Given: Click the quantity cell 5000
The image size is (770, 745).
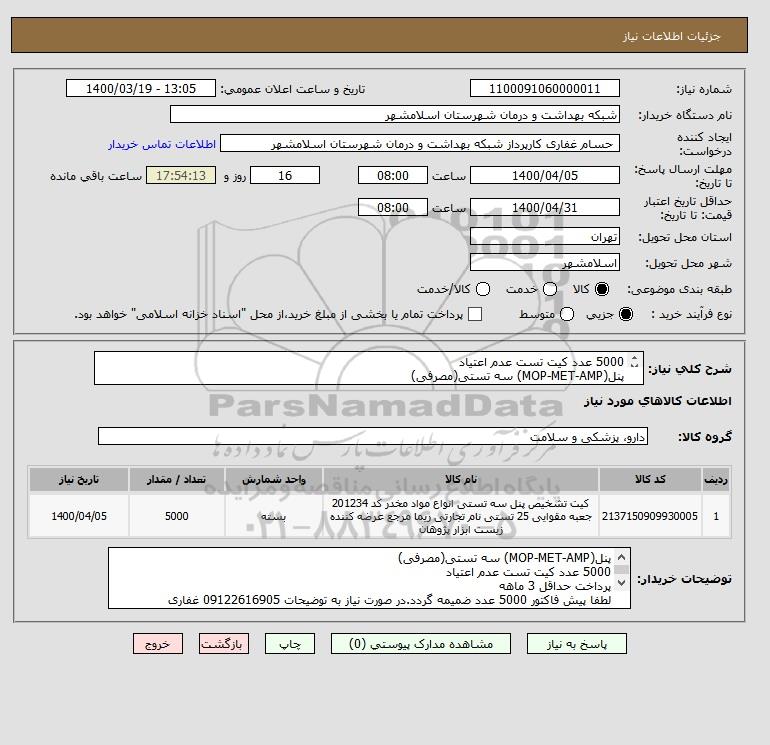Looking at the screenshot, I should click(x=176, y=516).
